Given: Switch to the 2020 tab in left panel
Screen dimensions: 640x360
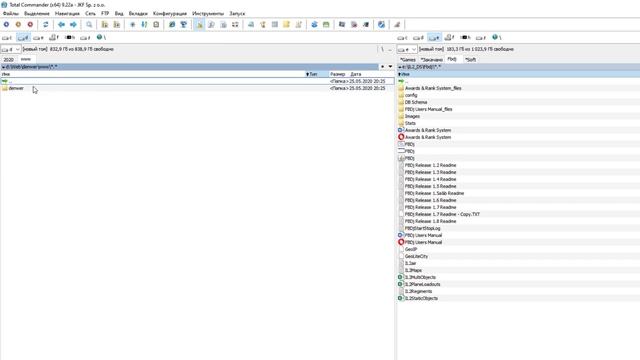Looking at the screenshot, I should click(x=9, y=60).
